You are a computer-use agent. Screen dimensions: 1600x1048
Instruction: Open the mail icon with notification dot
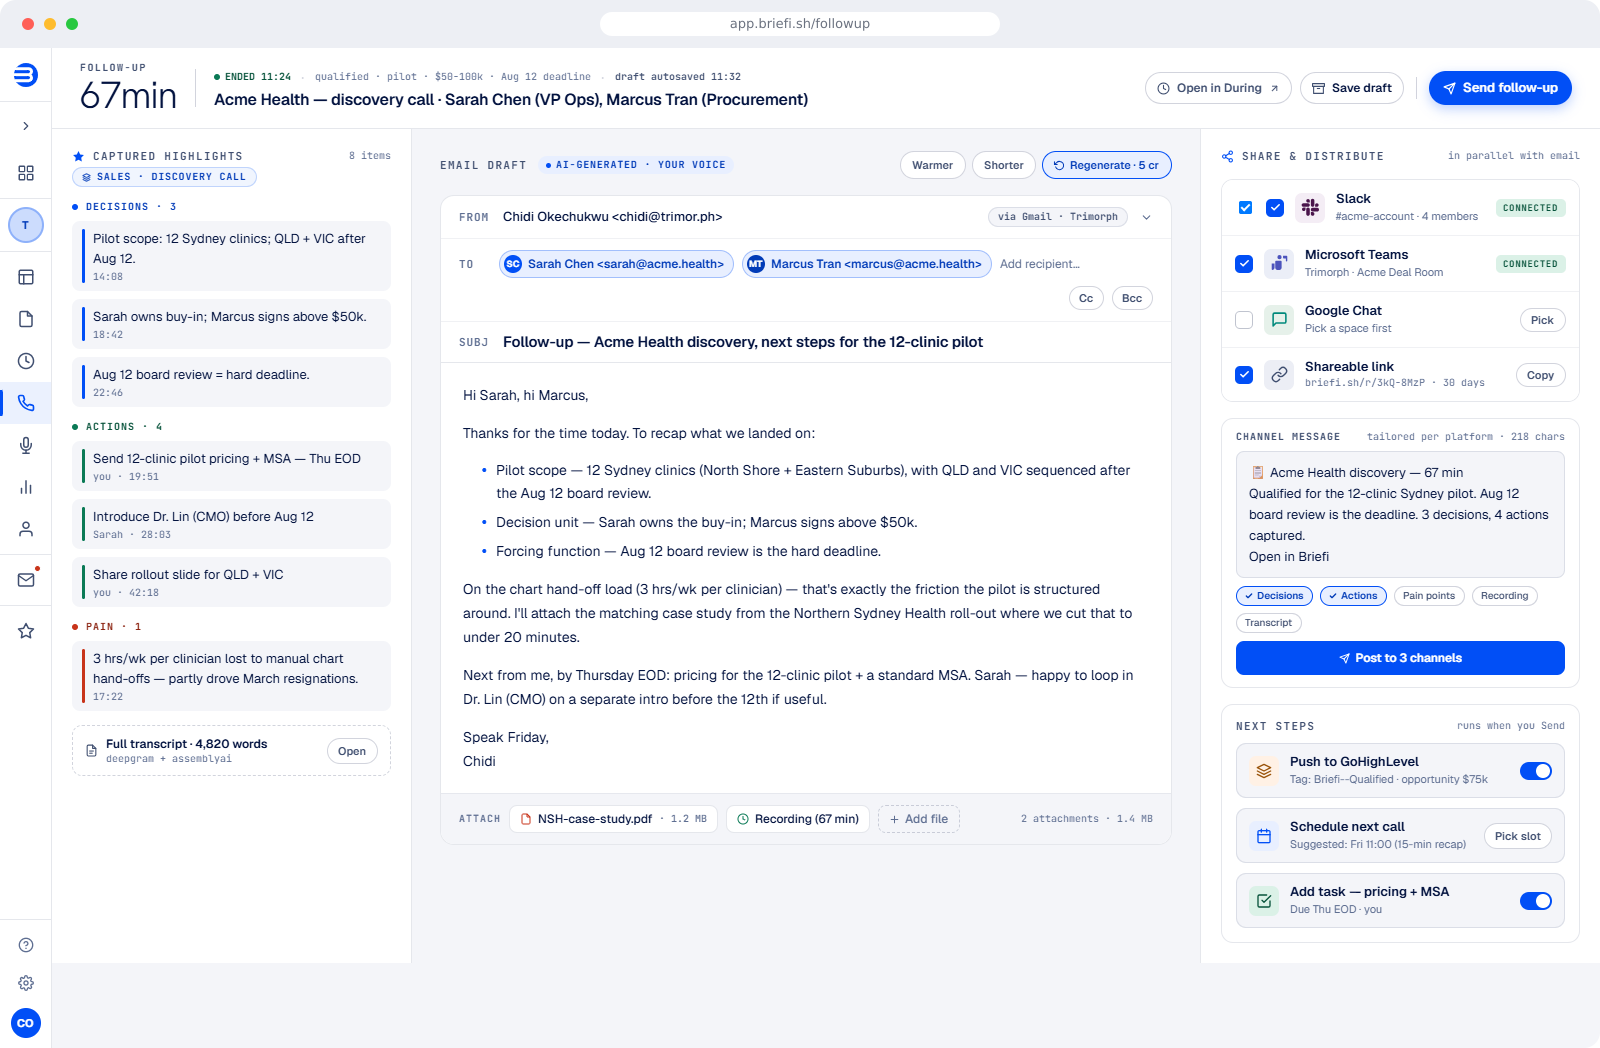click(x=26, y=579)
